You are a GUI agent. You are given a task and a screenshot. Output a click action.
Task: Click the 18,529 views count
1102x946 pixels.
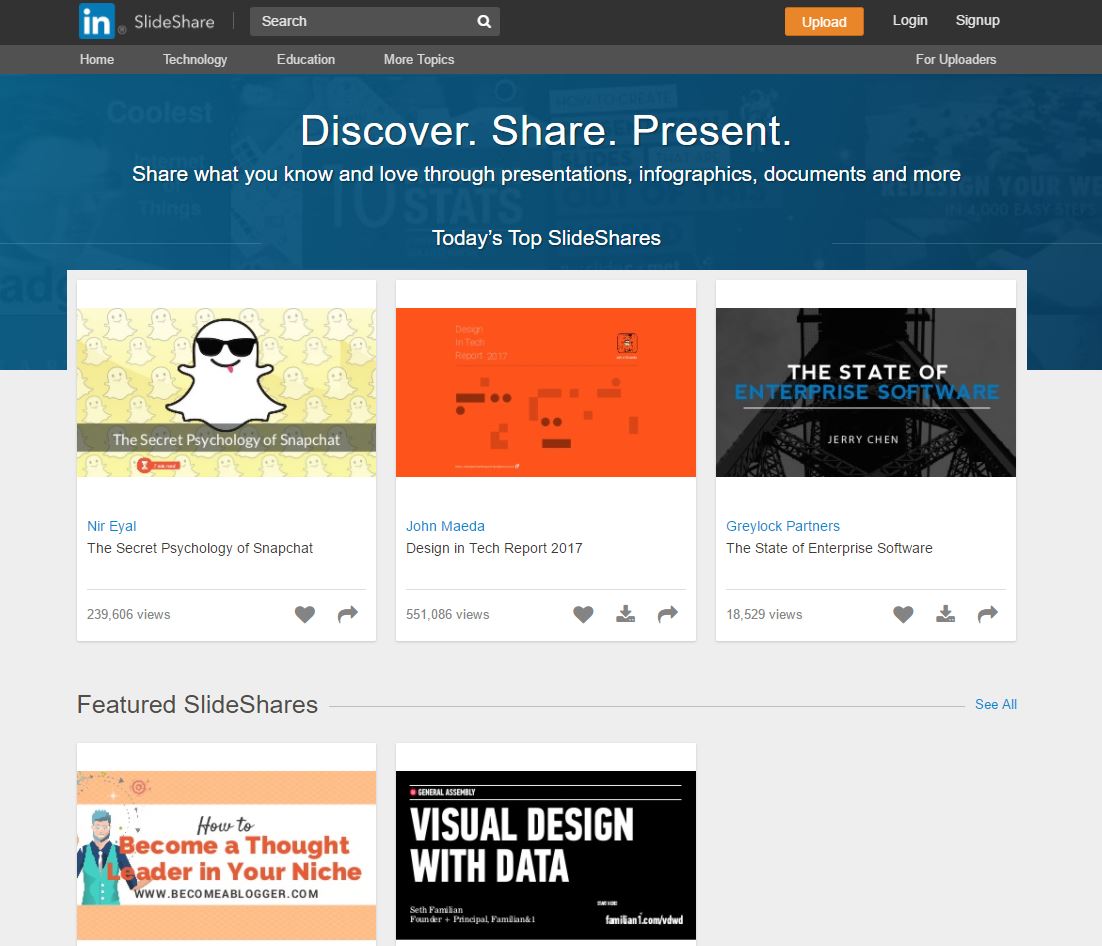pos(764,614)
